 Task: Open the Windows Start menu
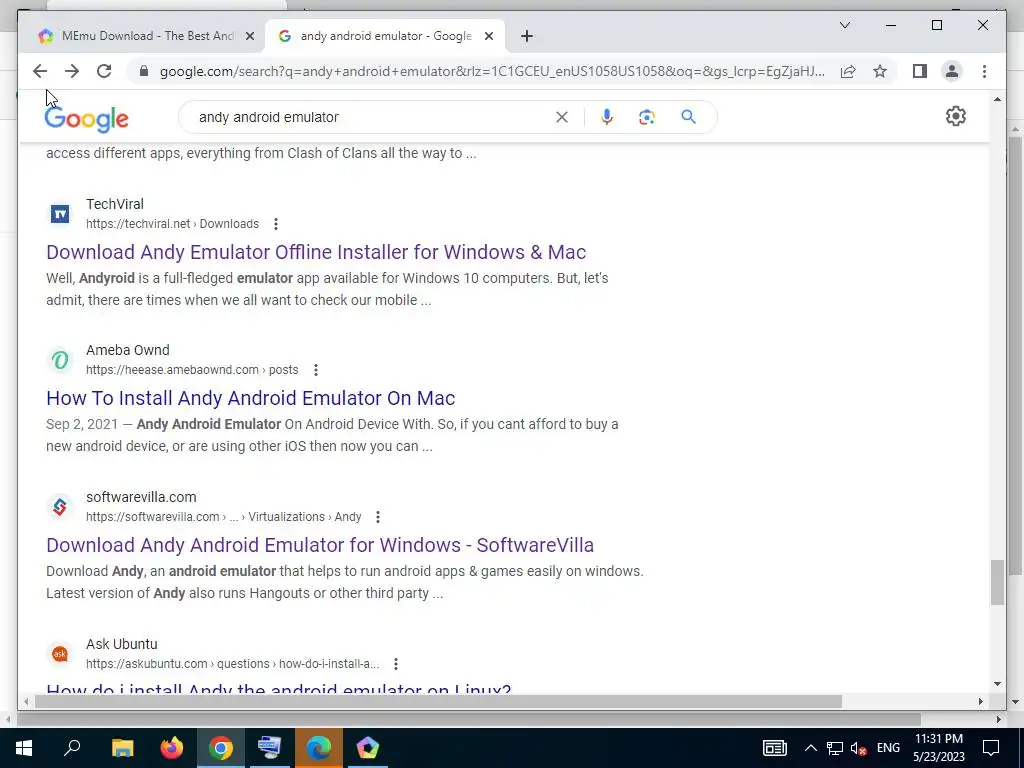pos(24,748)
